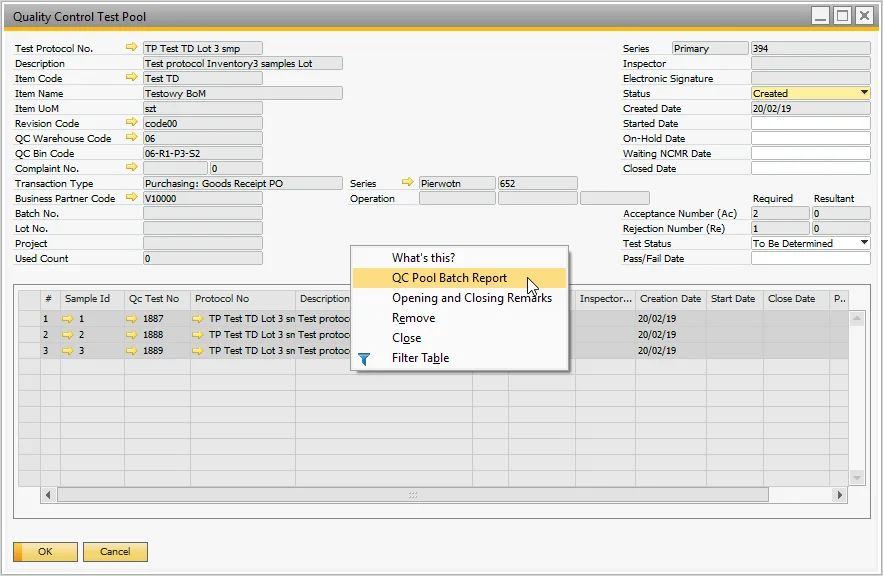
Task: Click Protocol No column header
Action: (243, 299)
